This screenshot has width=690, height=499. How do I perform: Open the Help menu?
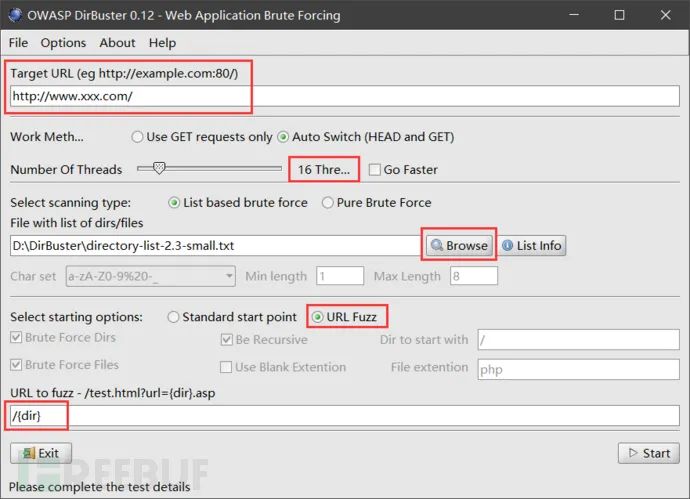click(x=162, y=43)
